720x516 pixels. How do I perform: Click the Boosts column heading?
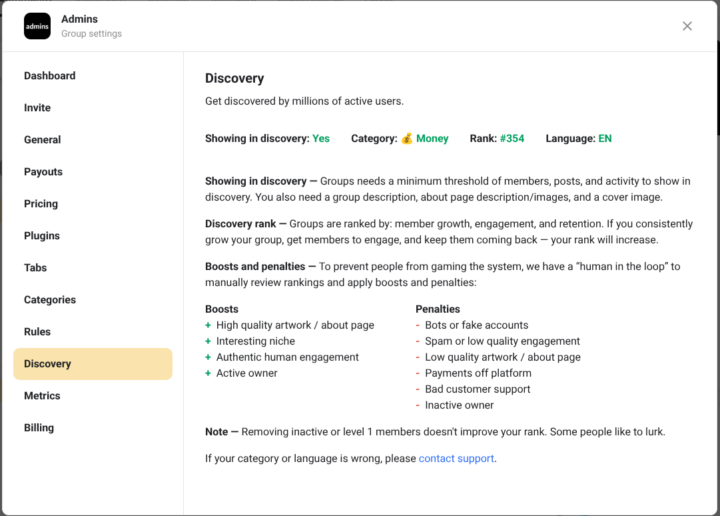222,309
